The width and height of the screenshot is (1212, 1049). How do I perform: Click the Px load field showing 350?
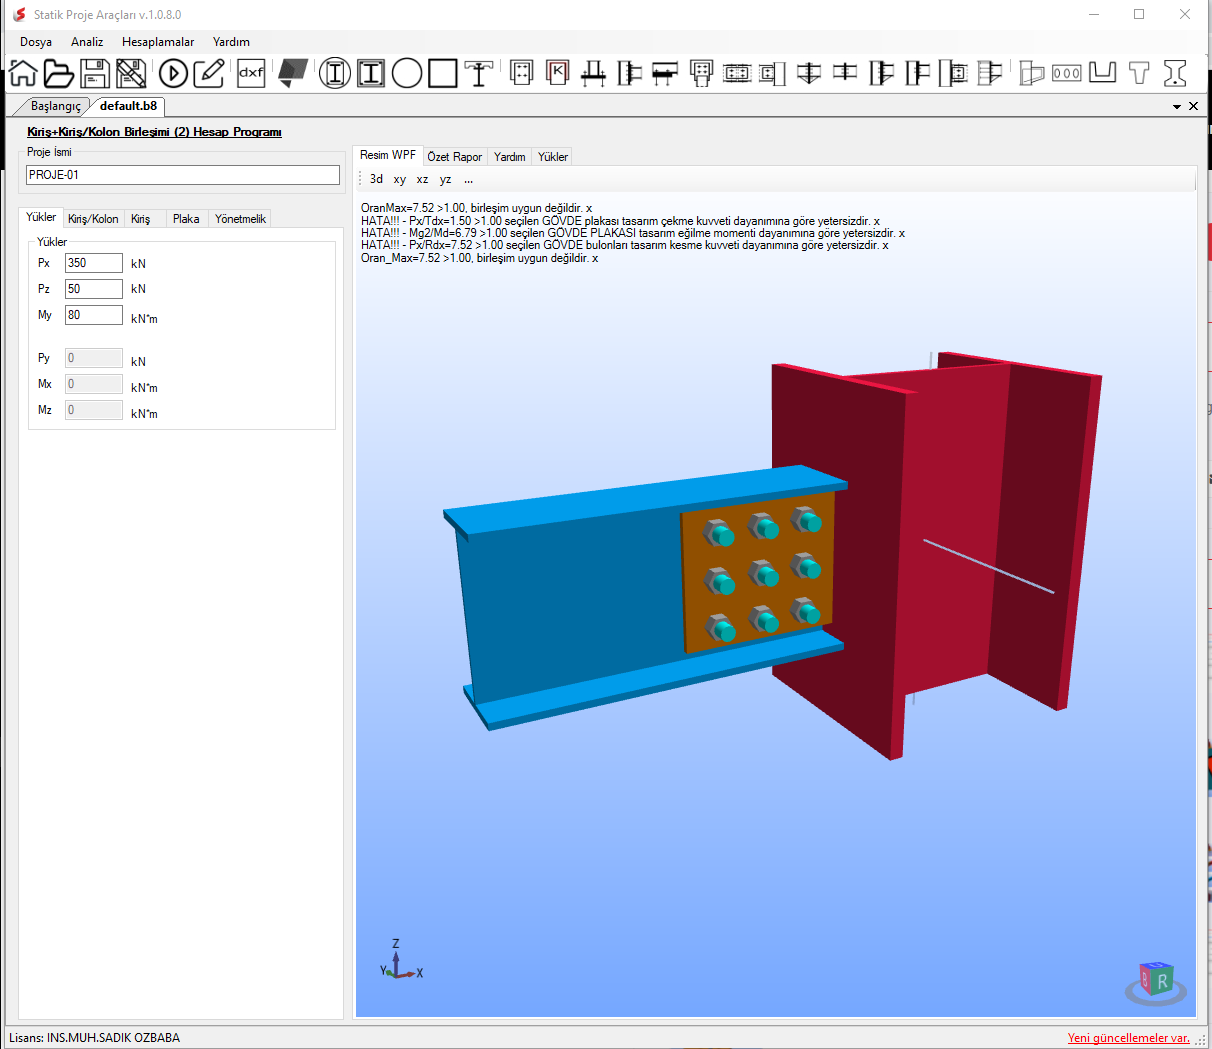(x=94, y=263)
